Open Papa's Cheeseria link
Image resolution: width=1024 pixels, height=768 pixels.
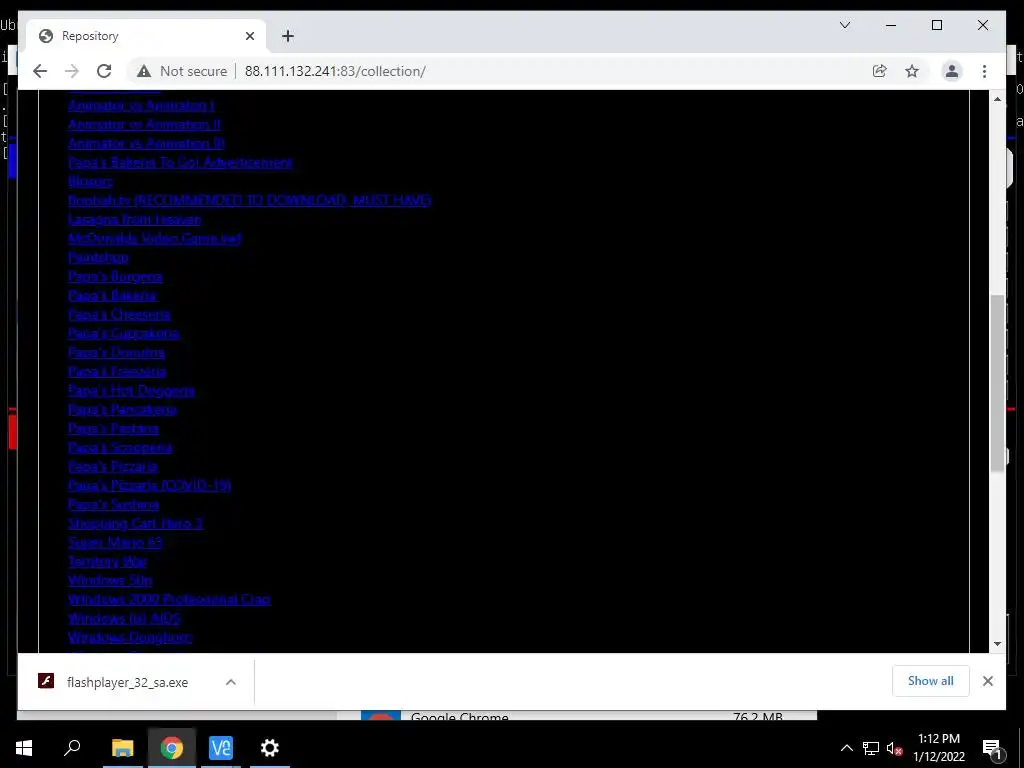click(x=120, y=314)
